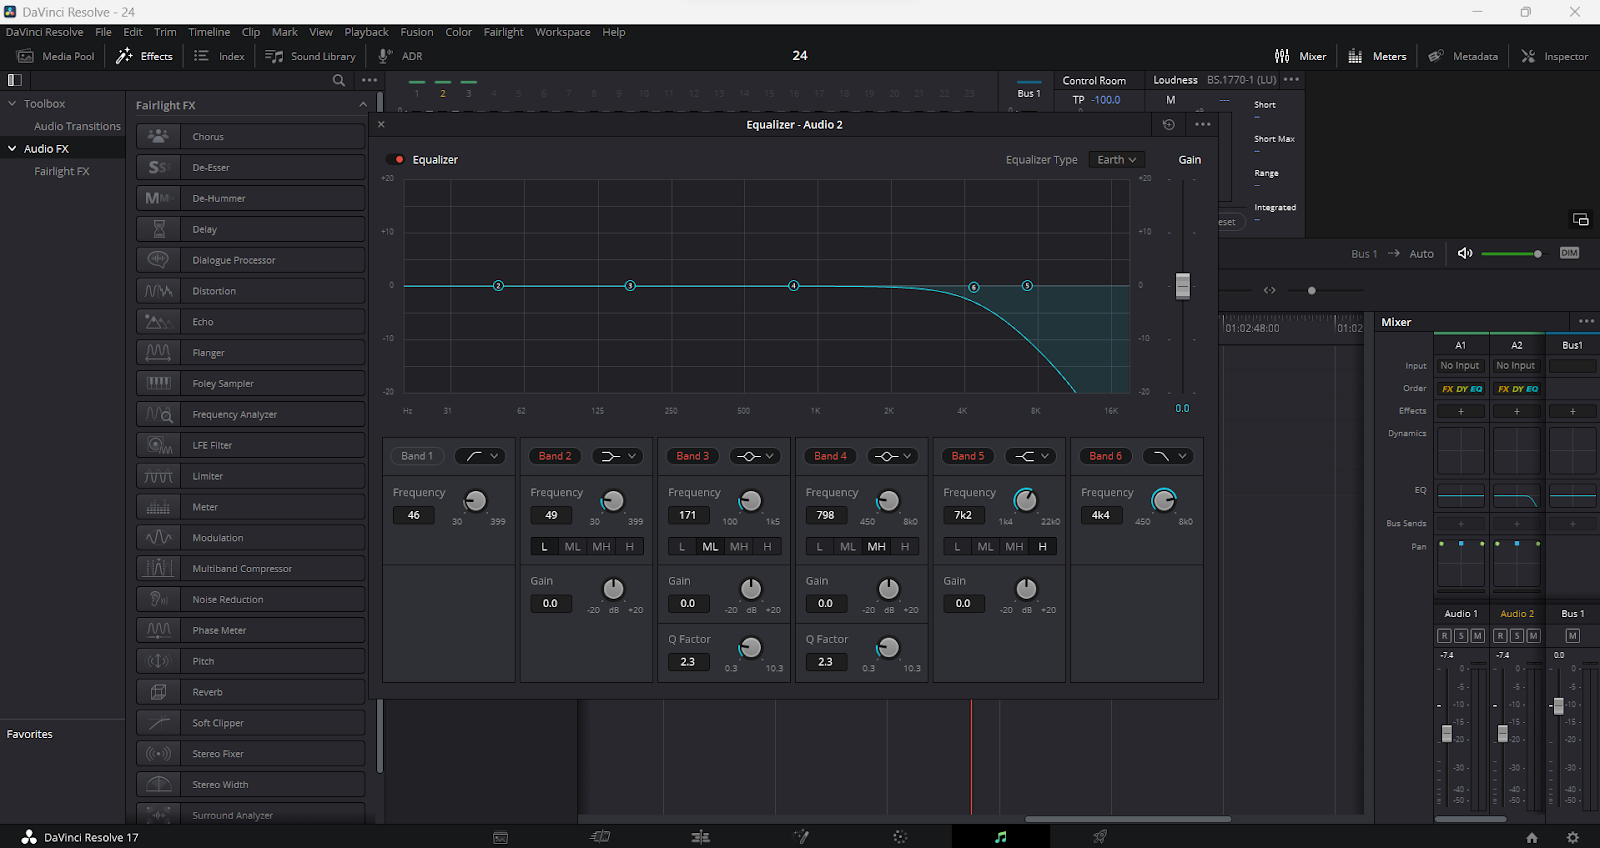Select ML range for Band 3
Image resolution: width=1600 pixels, height=848 pixels.
(x=710, y=546)
